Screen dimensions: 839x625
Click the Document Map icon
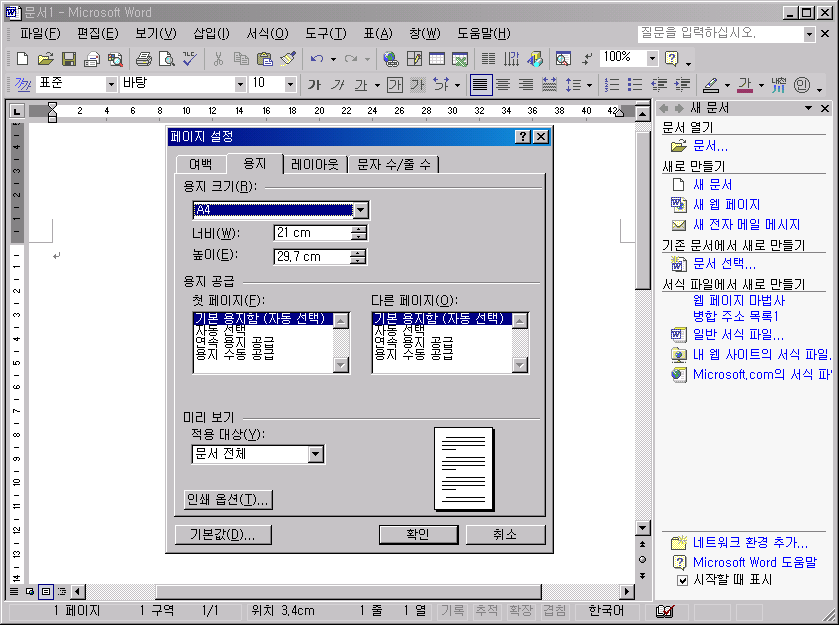click(563, 58)
